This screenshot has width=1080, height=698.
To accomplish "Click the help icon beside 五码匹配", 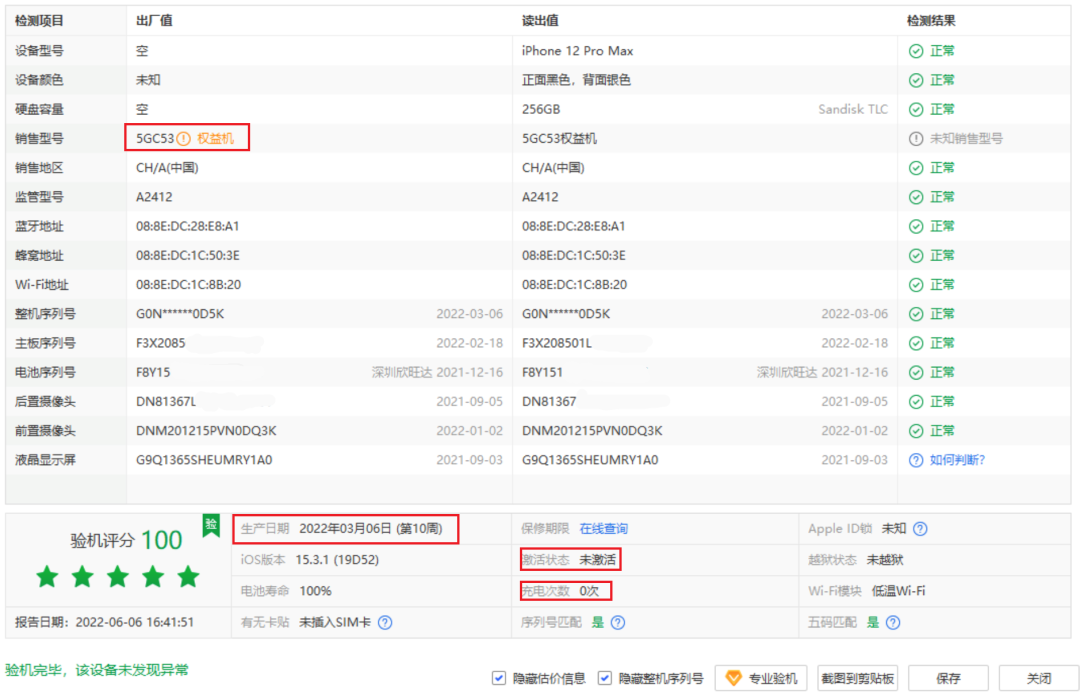I will pyautogui.click(x=893, y=623).
